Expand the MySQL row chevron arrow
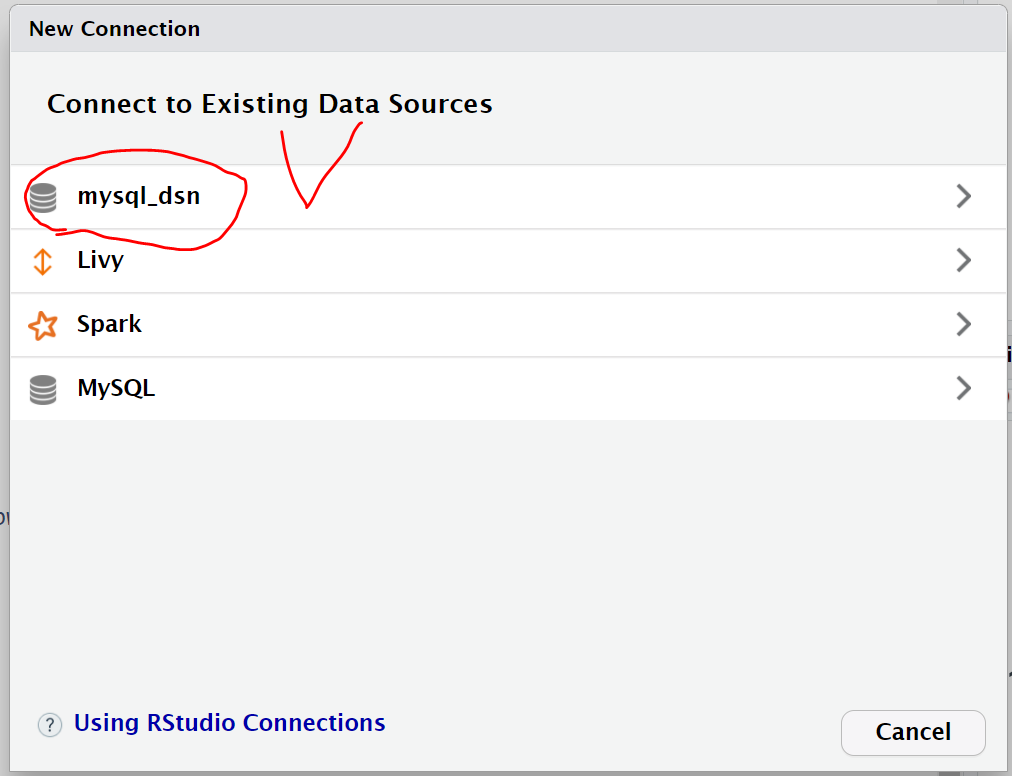The width and height of the screenshot is (1012, 776). 964,388
